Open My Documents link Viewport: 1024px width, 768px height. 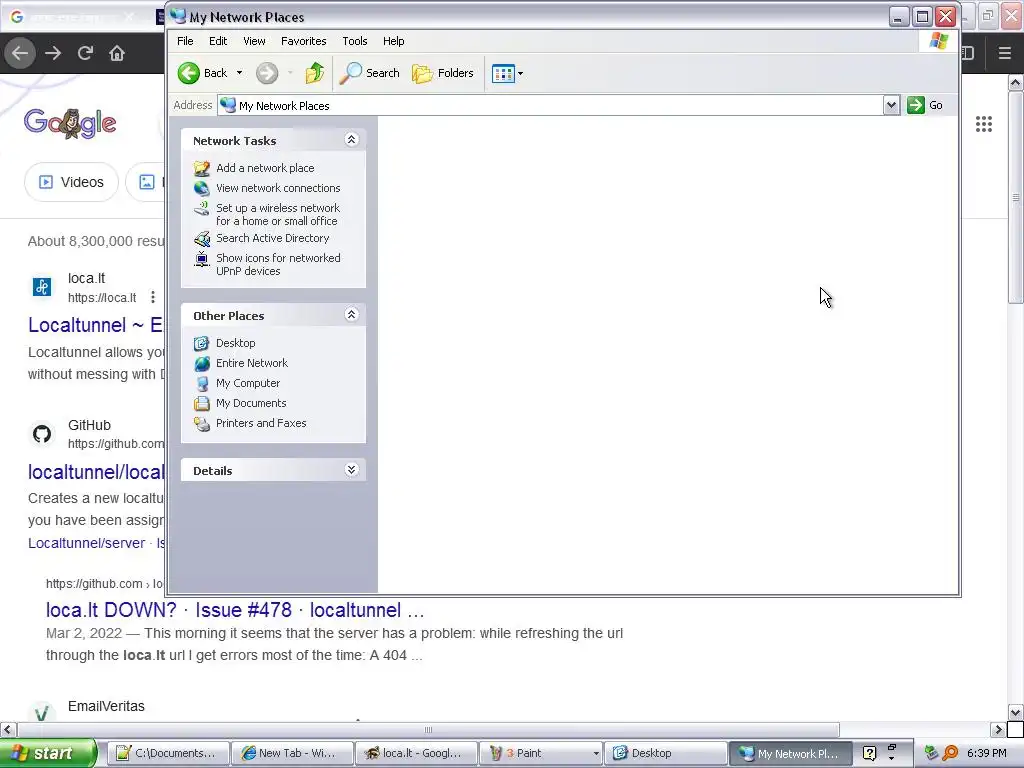251,404
